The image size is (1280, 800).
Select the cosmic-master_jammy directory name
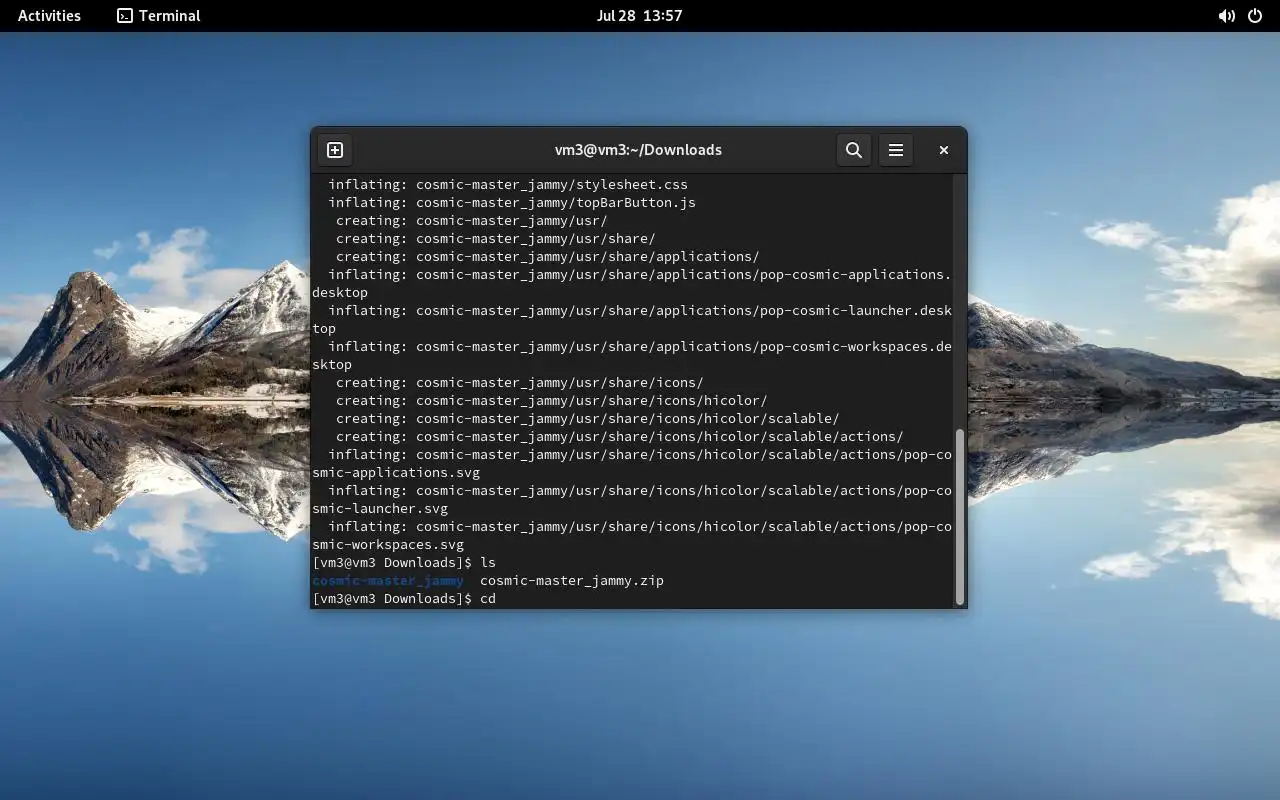point(388,581)
